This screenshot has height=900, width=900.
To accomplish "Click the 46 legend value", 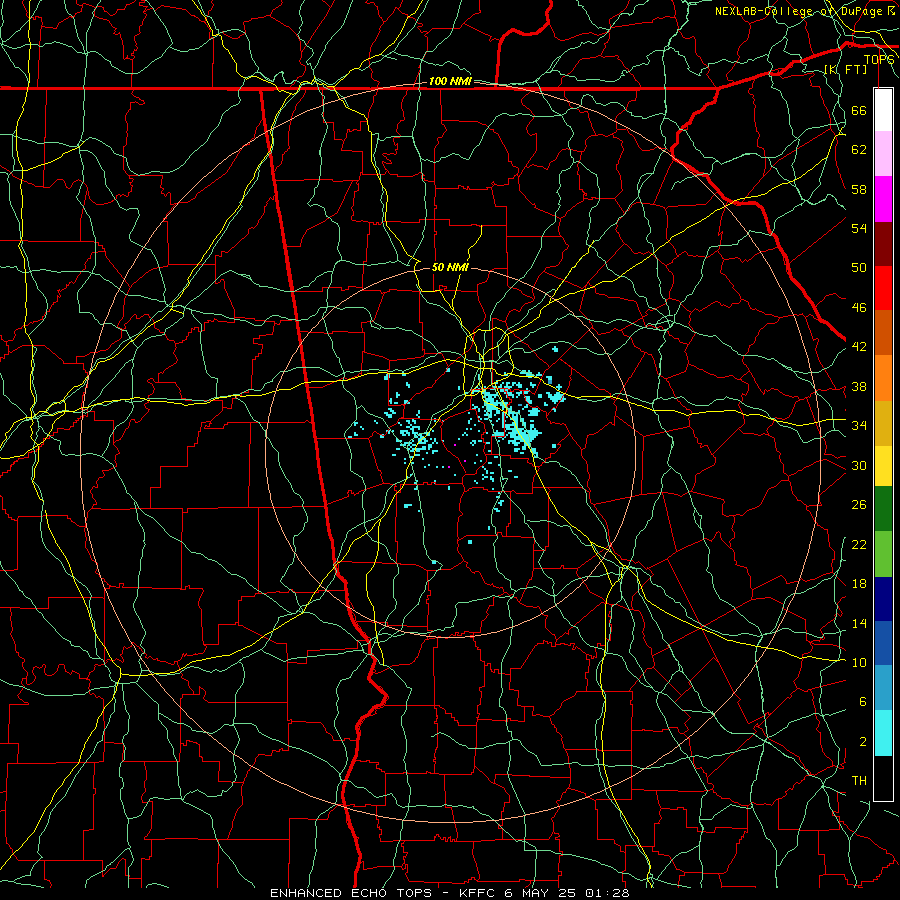I will [859, 307].
